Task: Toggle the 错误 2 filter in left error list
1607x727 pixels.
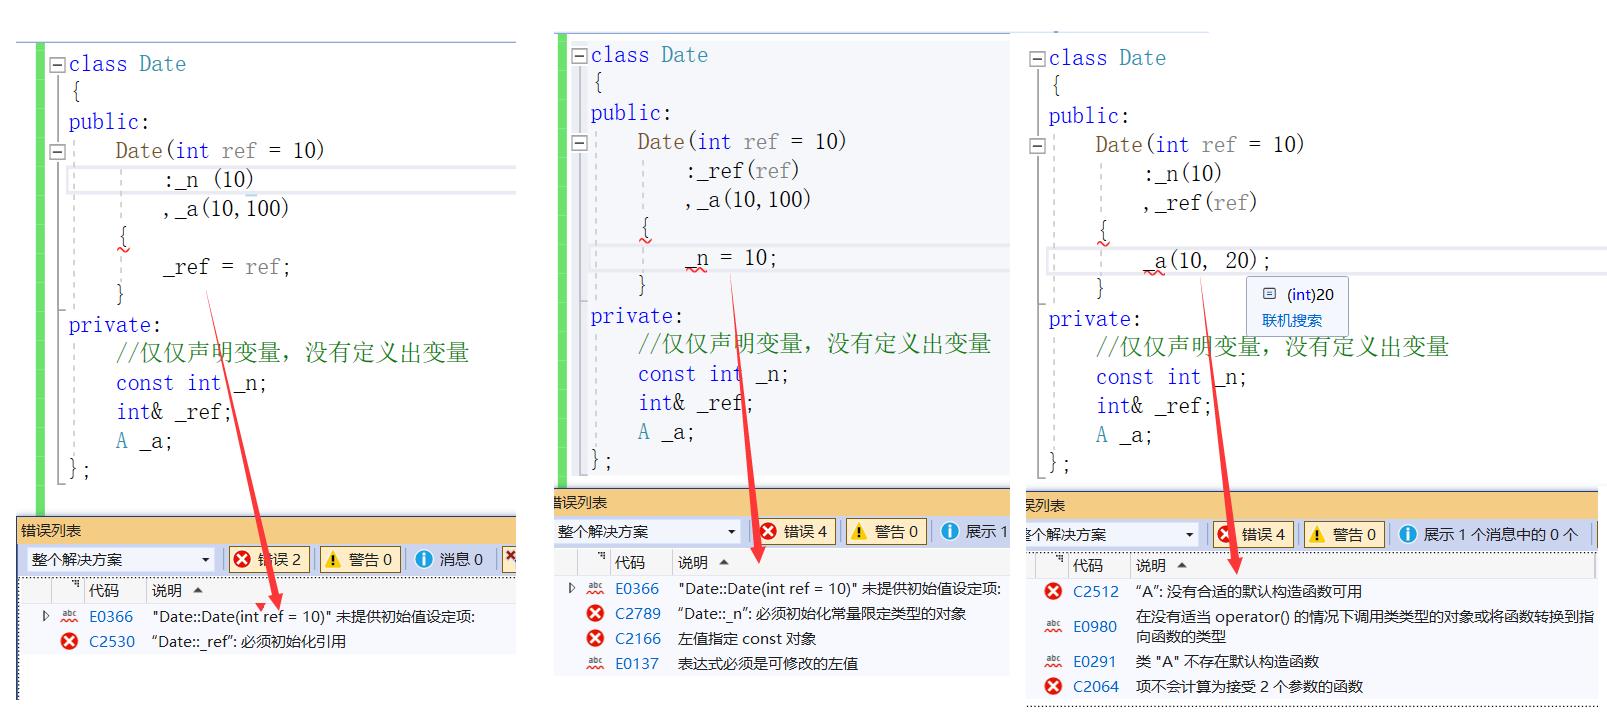Action: [x=267, y=559]
